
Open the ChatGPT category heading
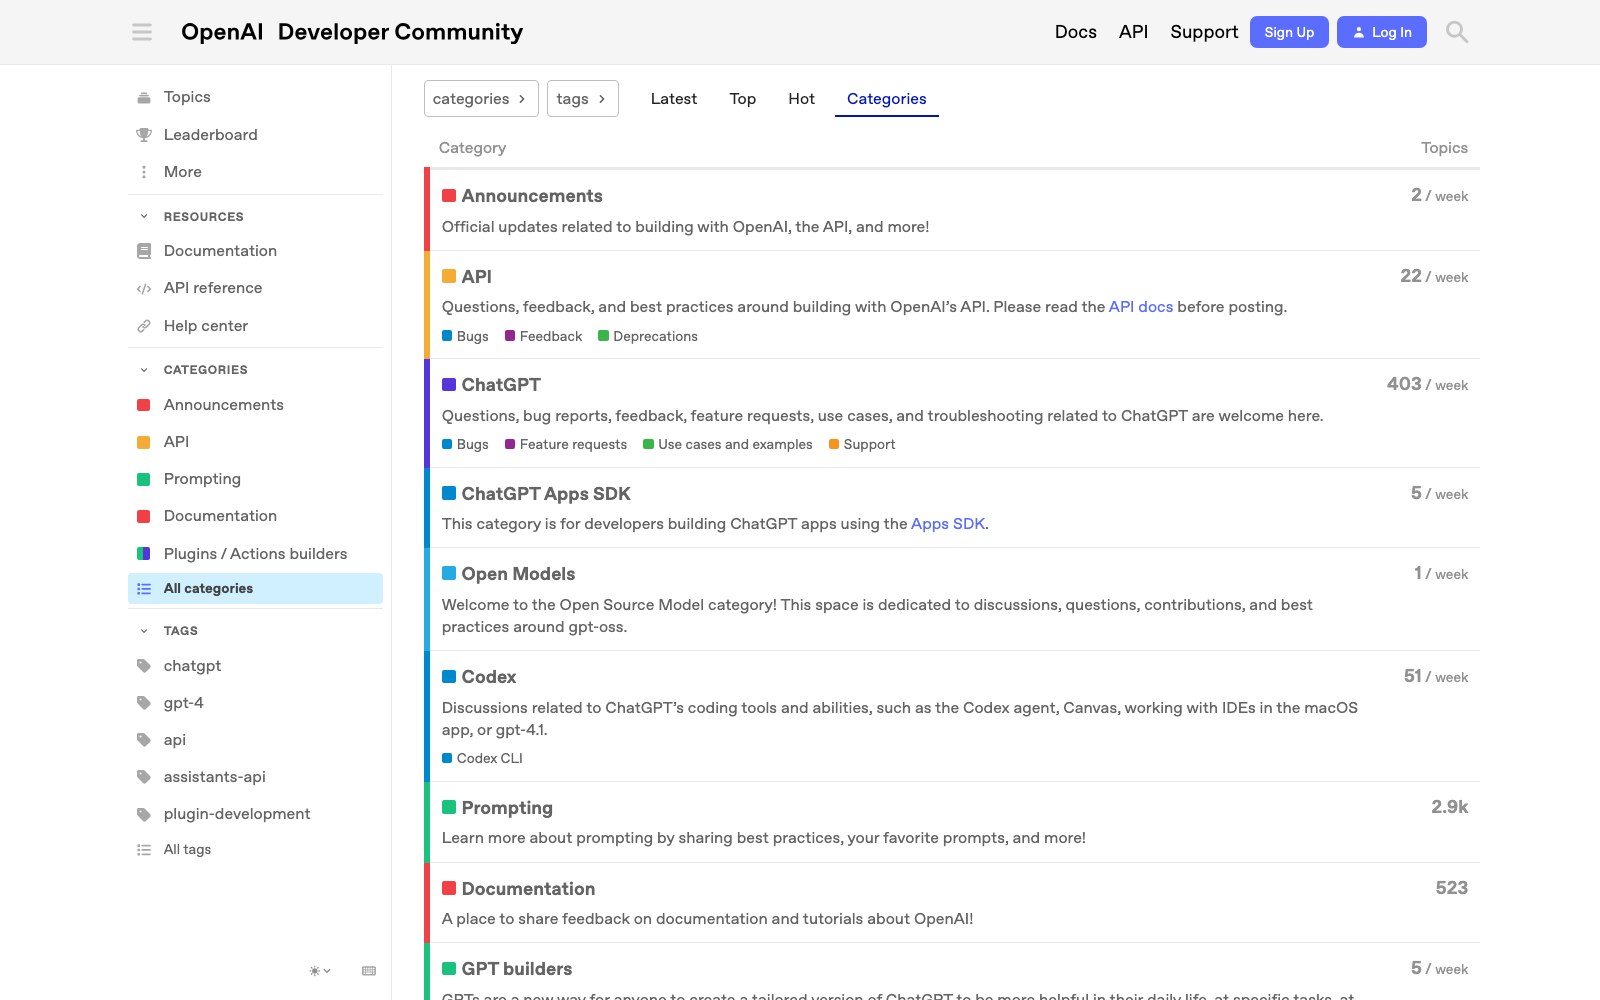pyautogui.click(x=501, y=385)
